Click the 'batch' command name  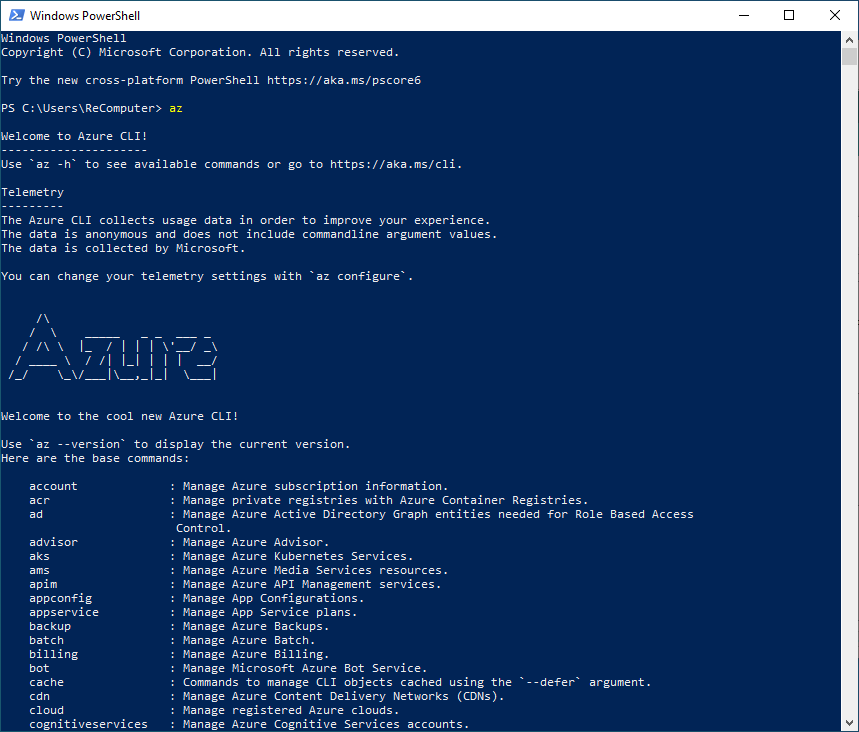pos(47,640)
